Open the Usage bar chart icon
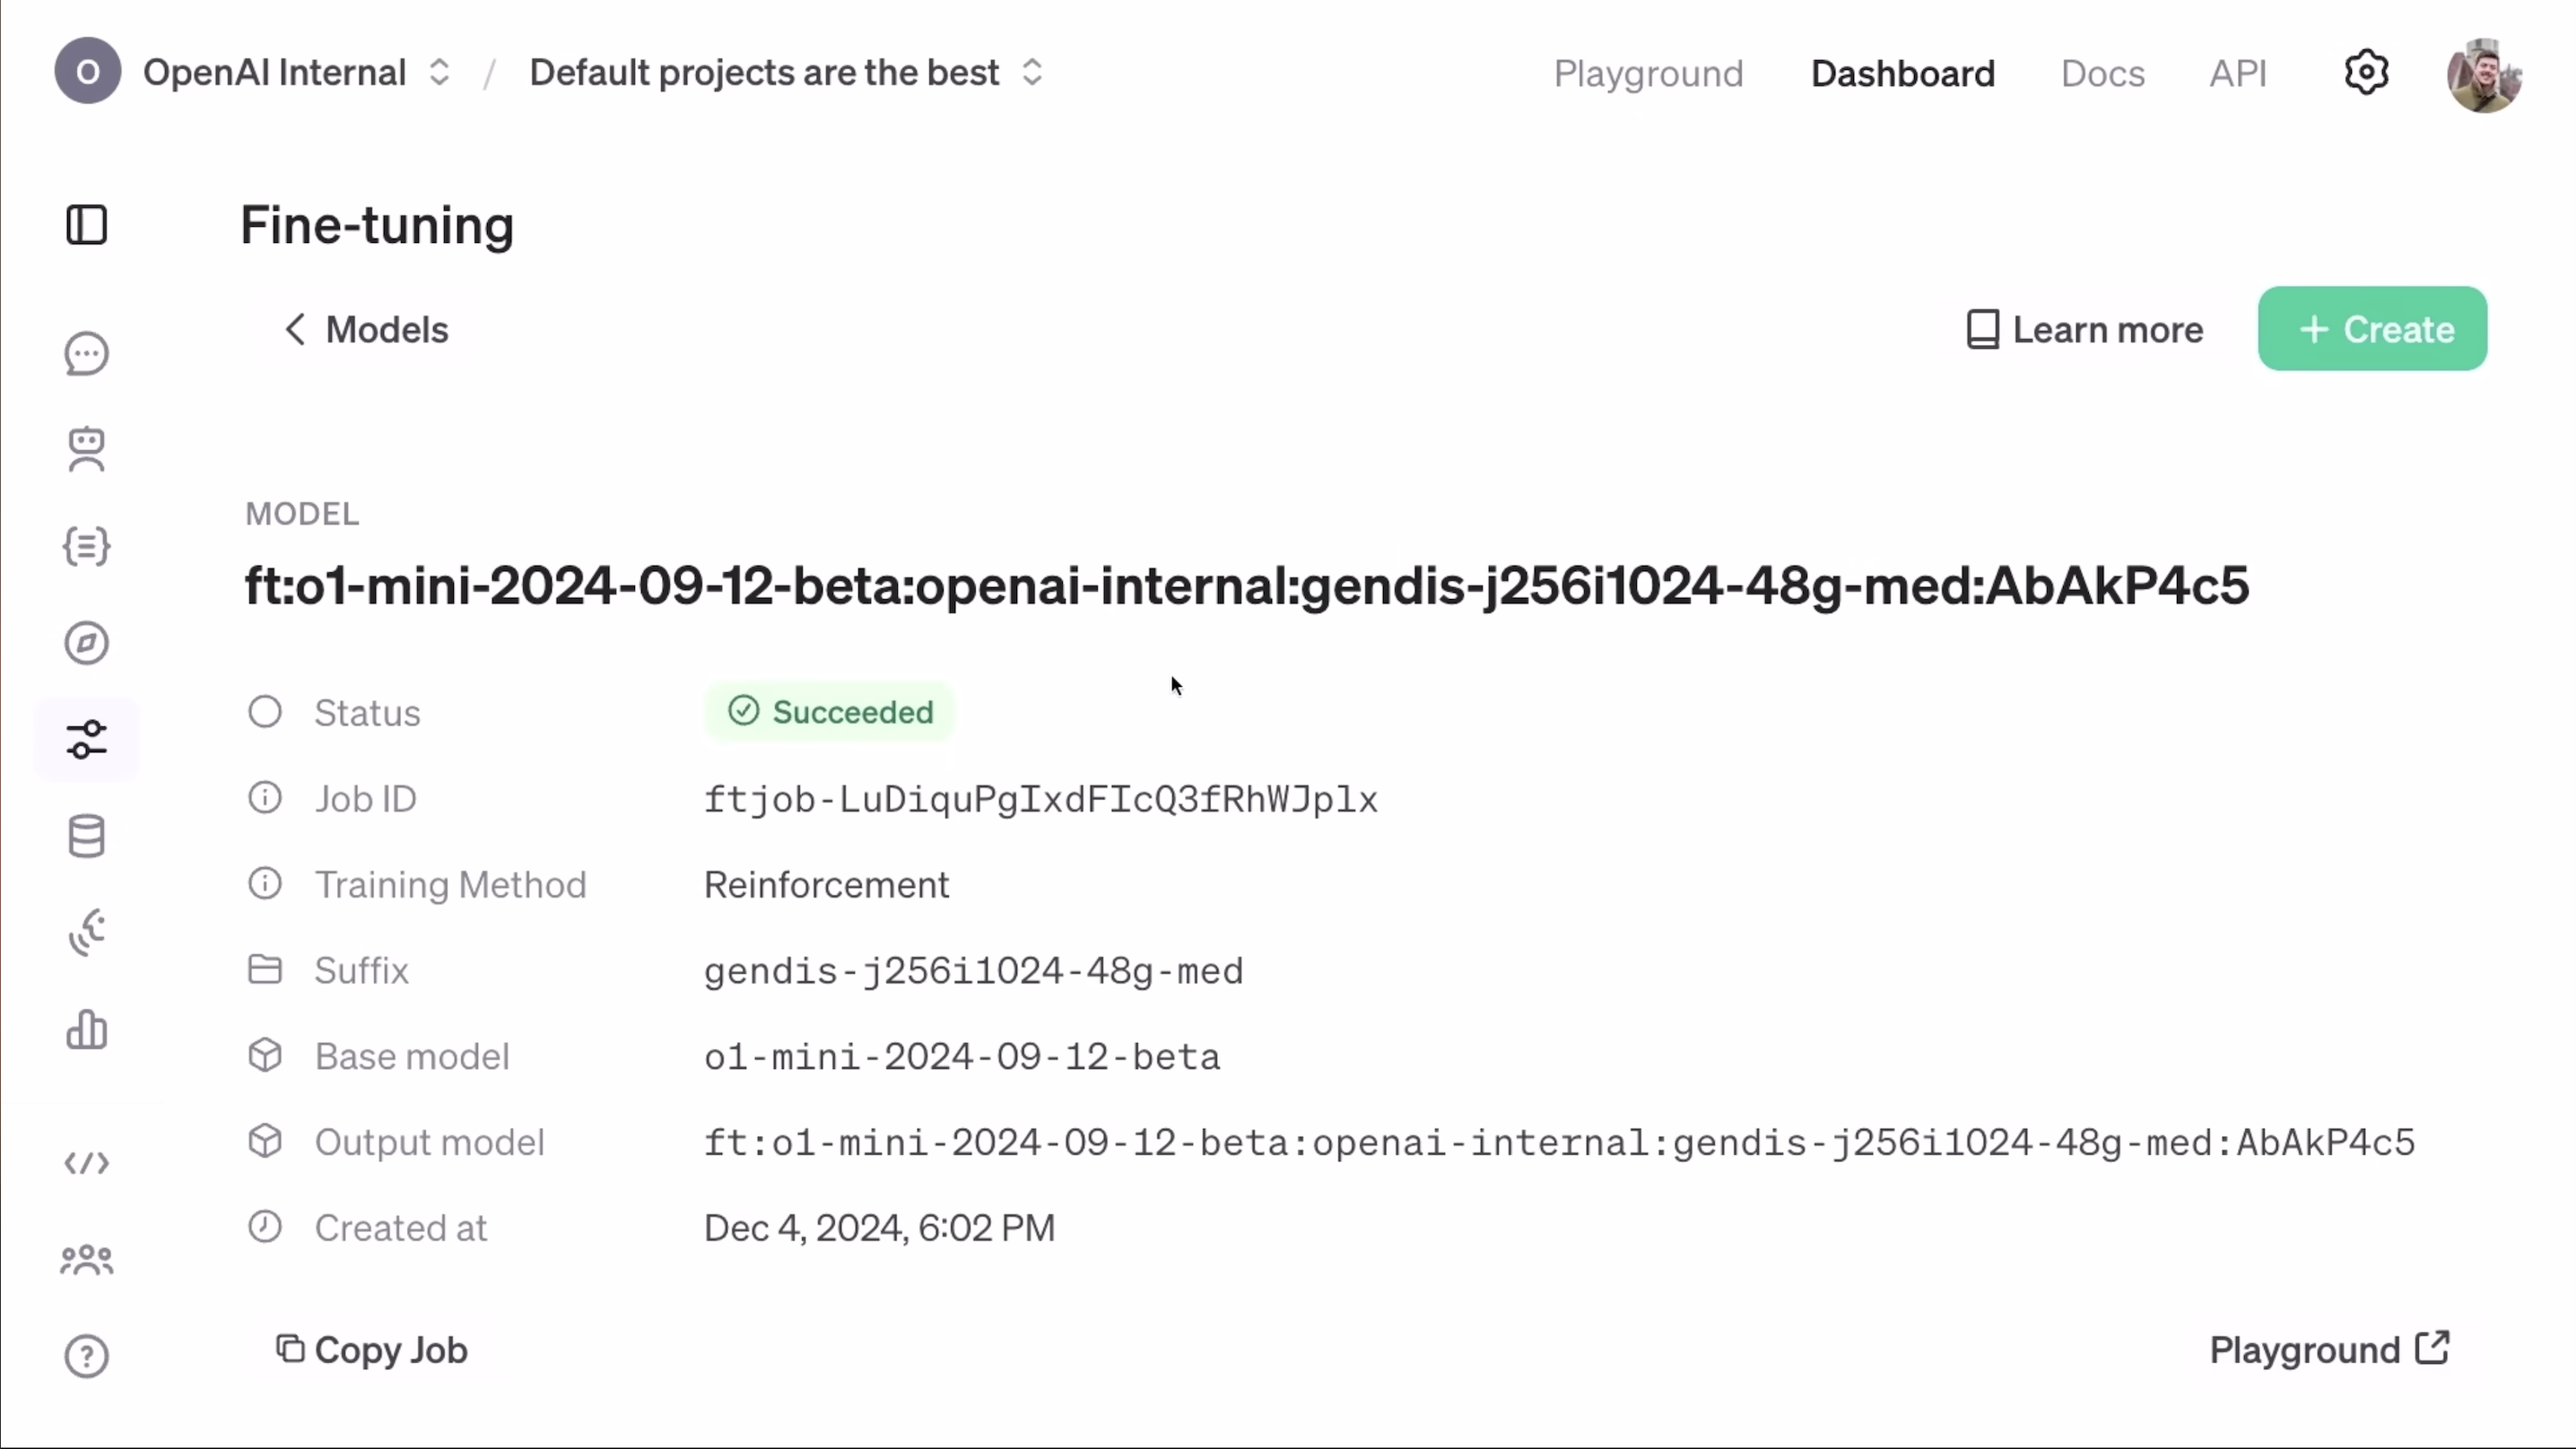This screenshot has width=2576, height=1449. tap(87, 1029)
